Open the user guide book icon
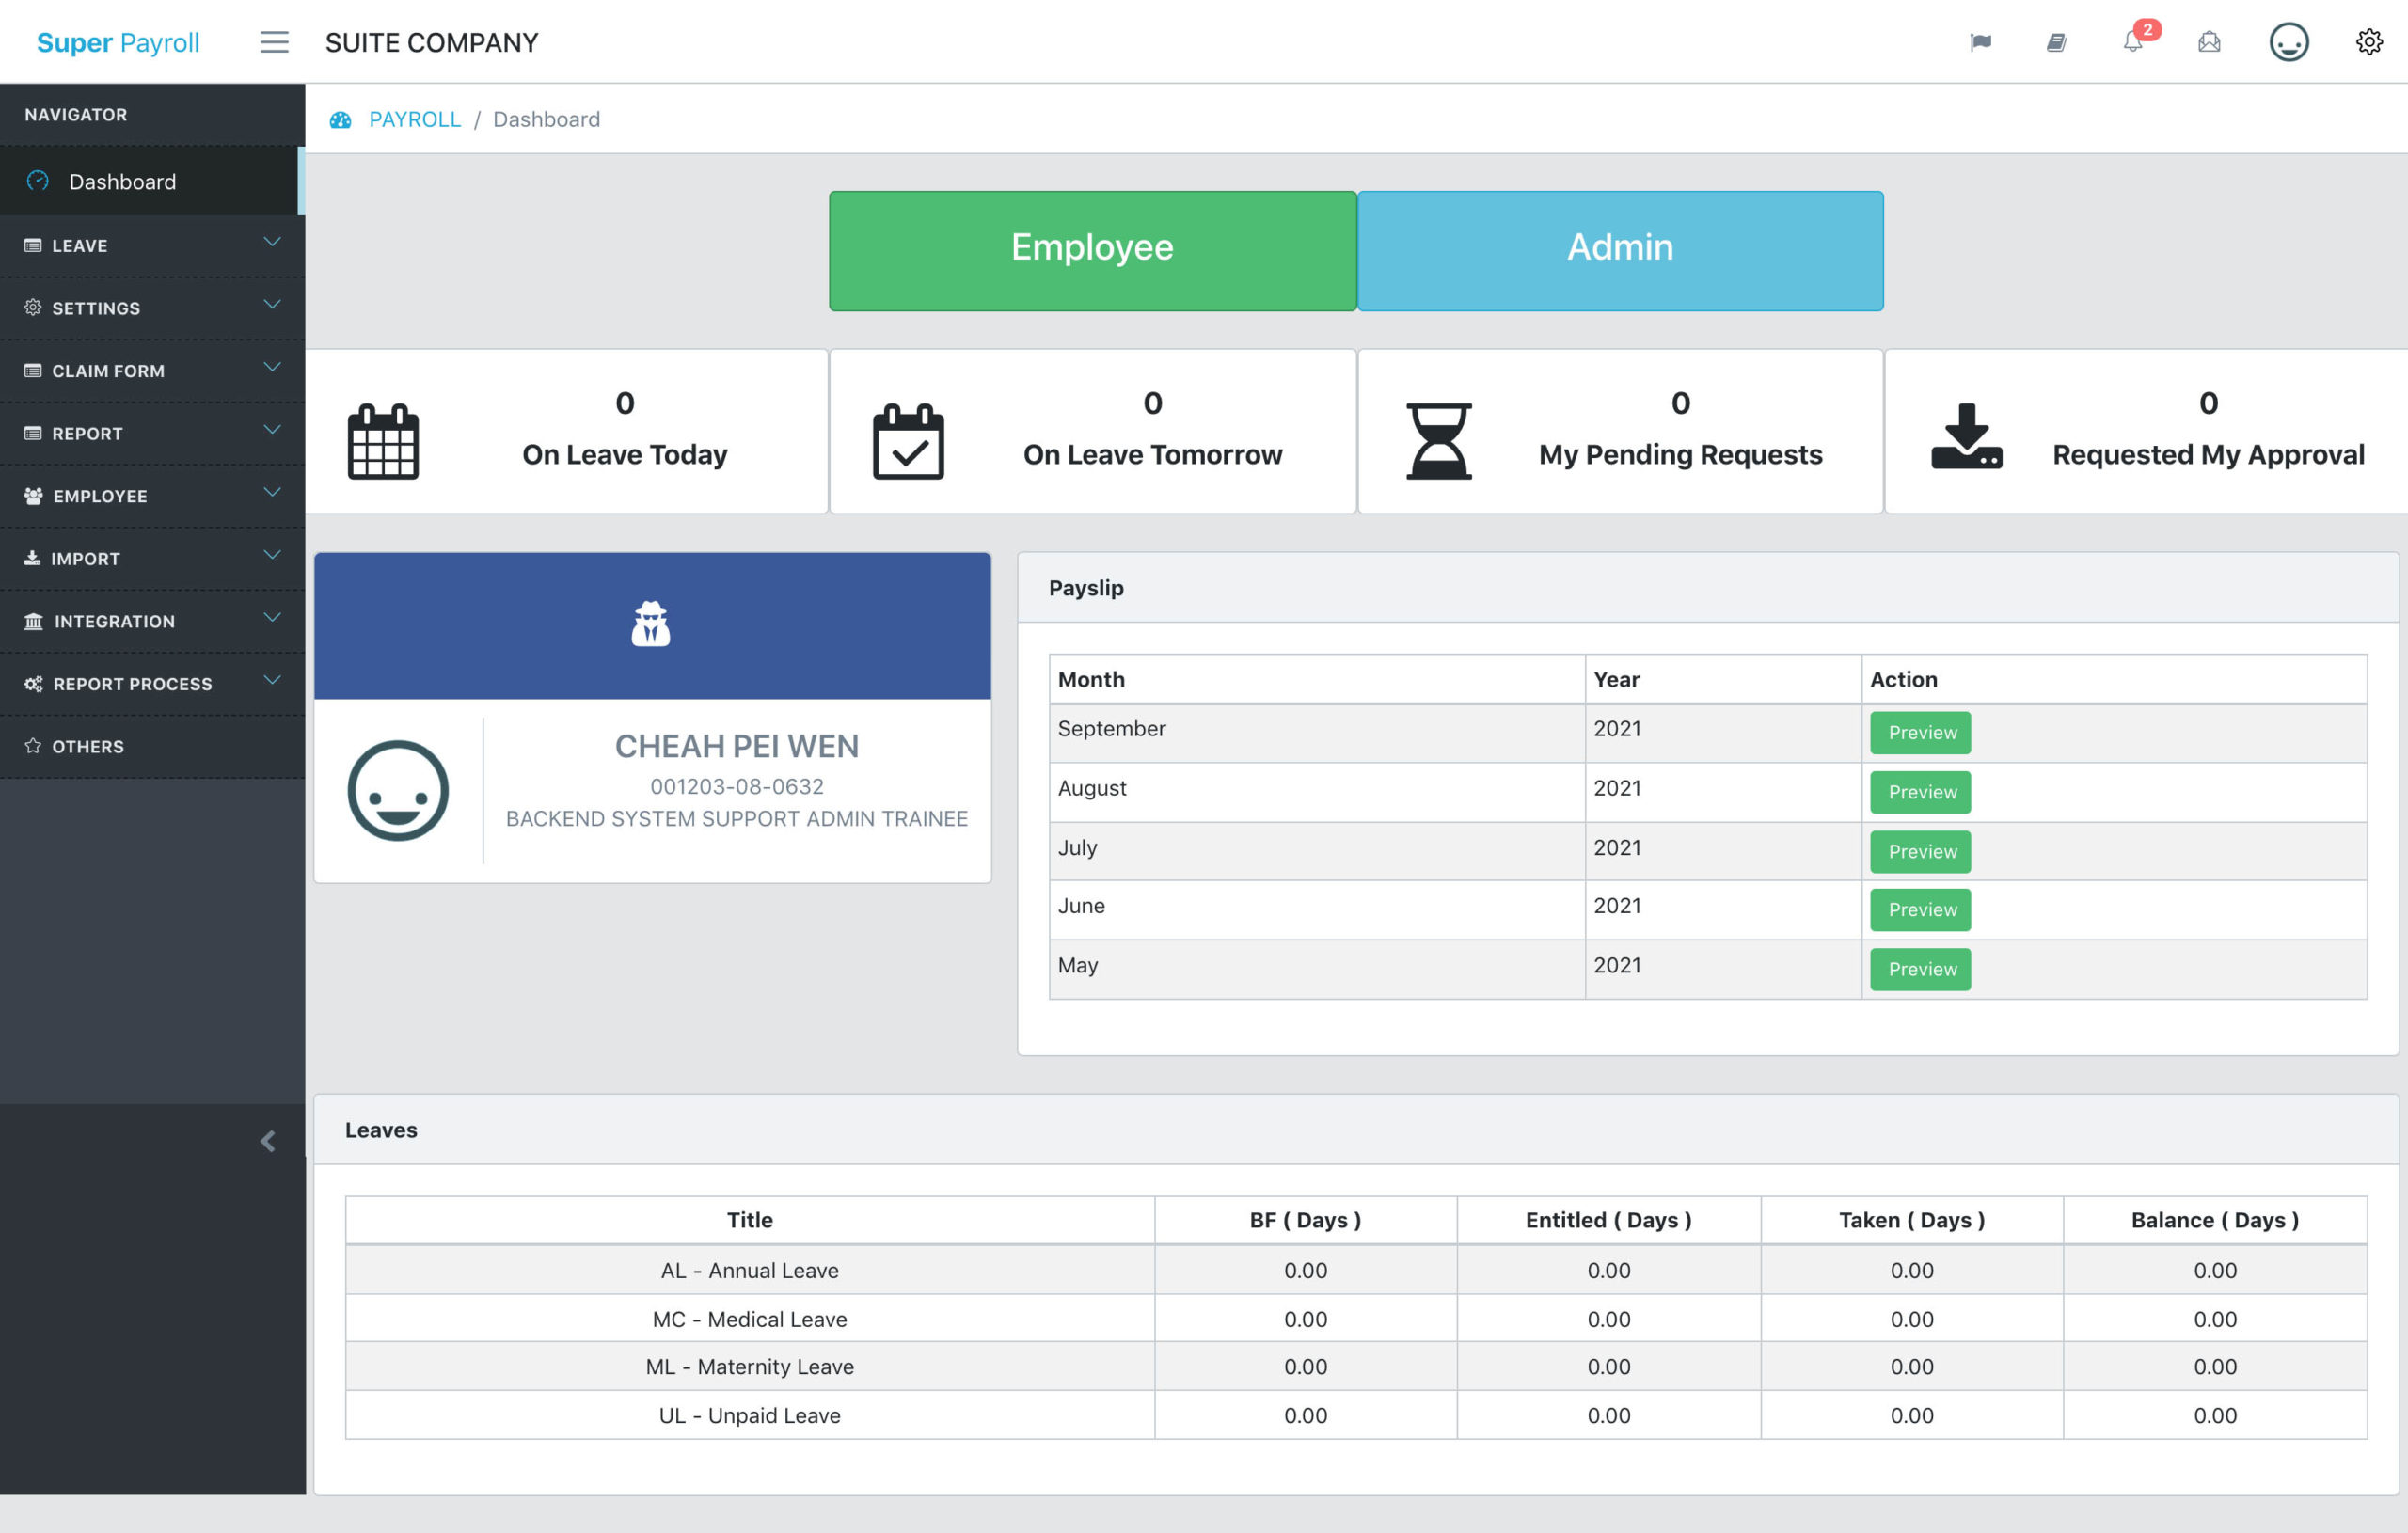The height and width of the screenshot is (1533, 2408). point(2056,42)
